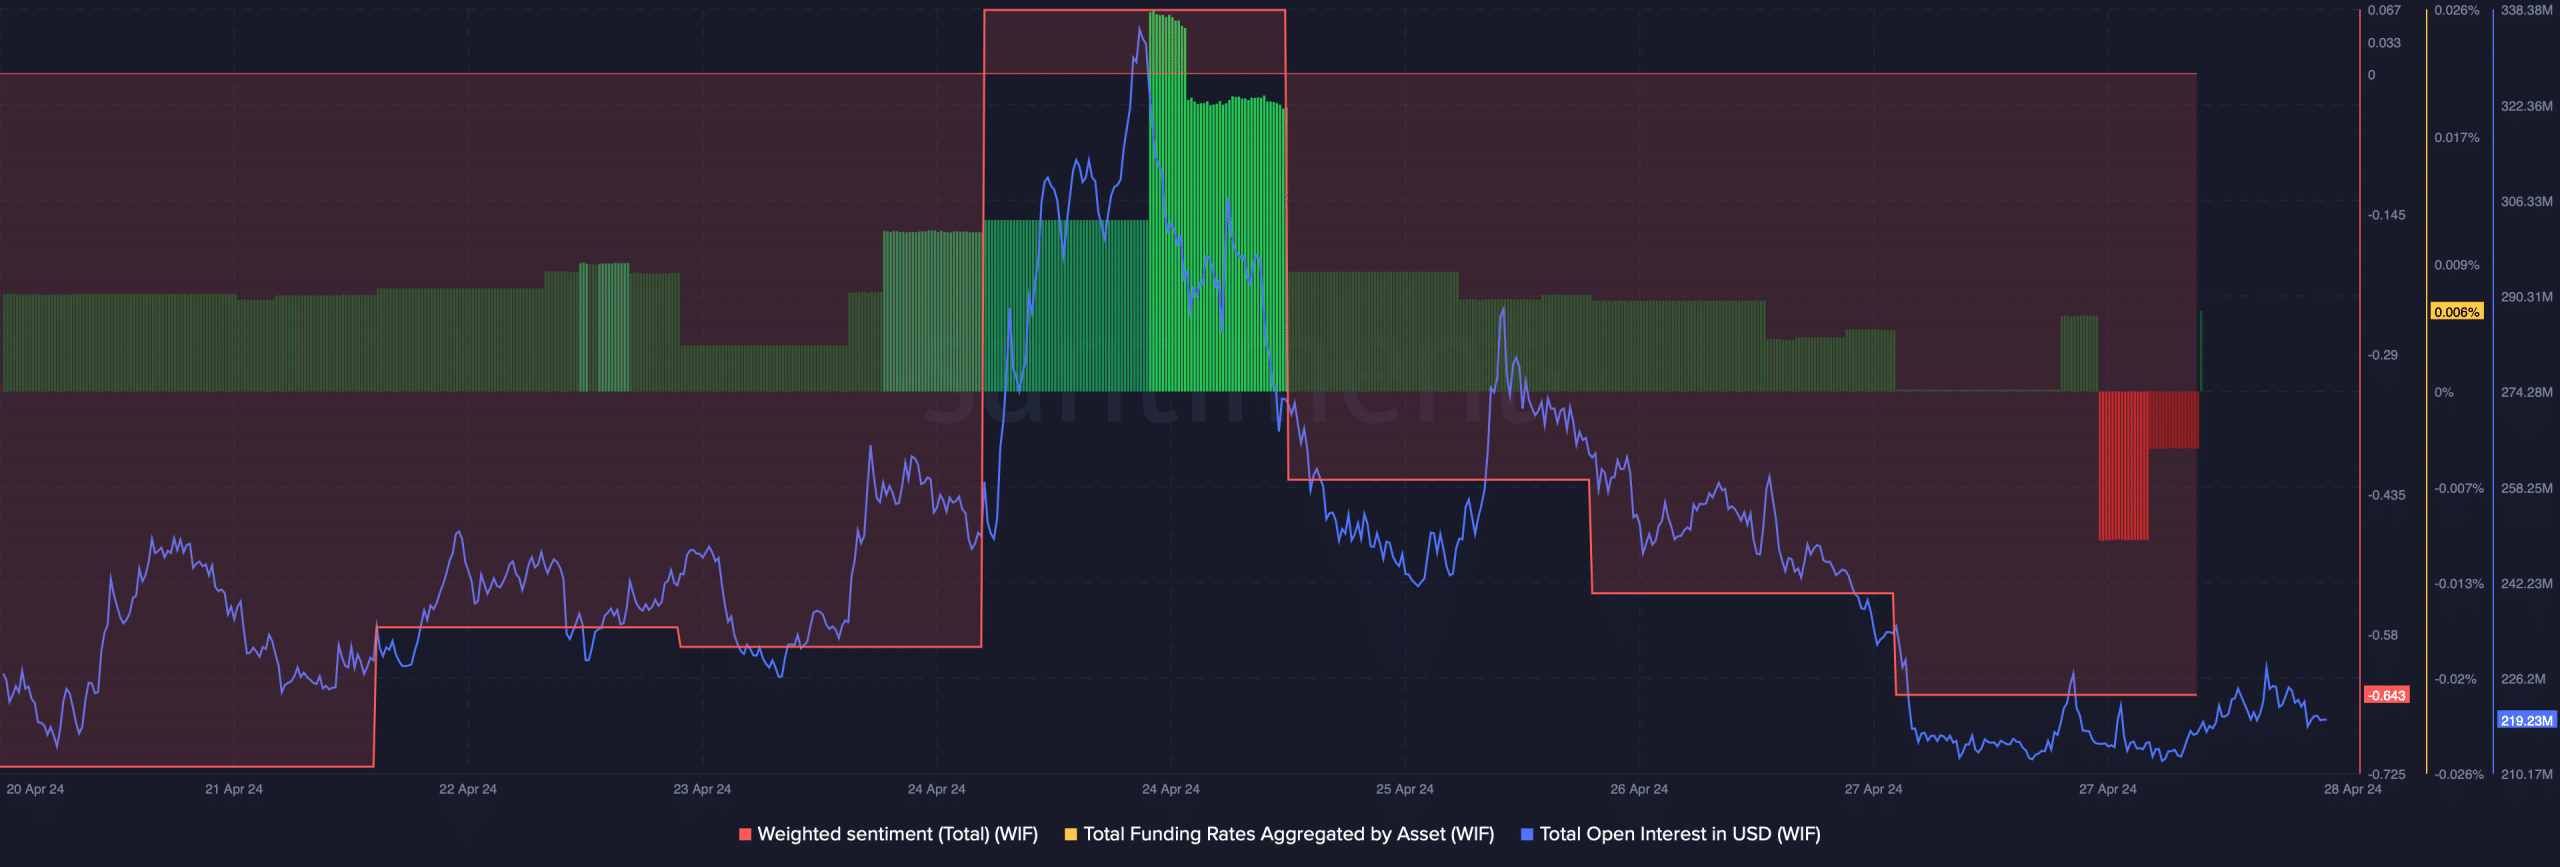2560x867 pixels.
Task: Click the 210.17M open interest axis value
Action: tap(2527, 774)
